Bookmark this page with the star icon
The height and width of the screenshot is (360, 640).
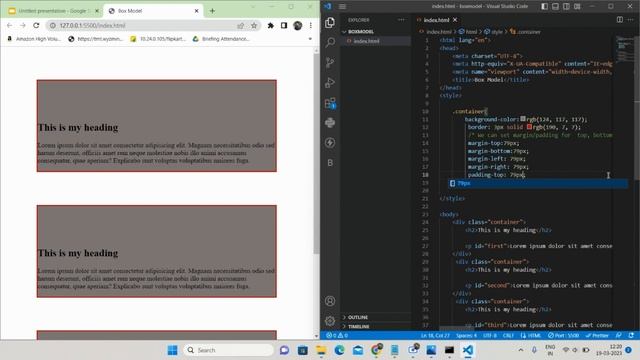pos(254,25)
